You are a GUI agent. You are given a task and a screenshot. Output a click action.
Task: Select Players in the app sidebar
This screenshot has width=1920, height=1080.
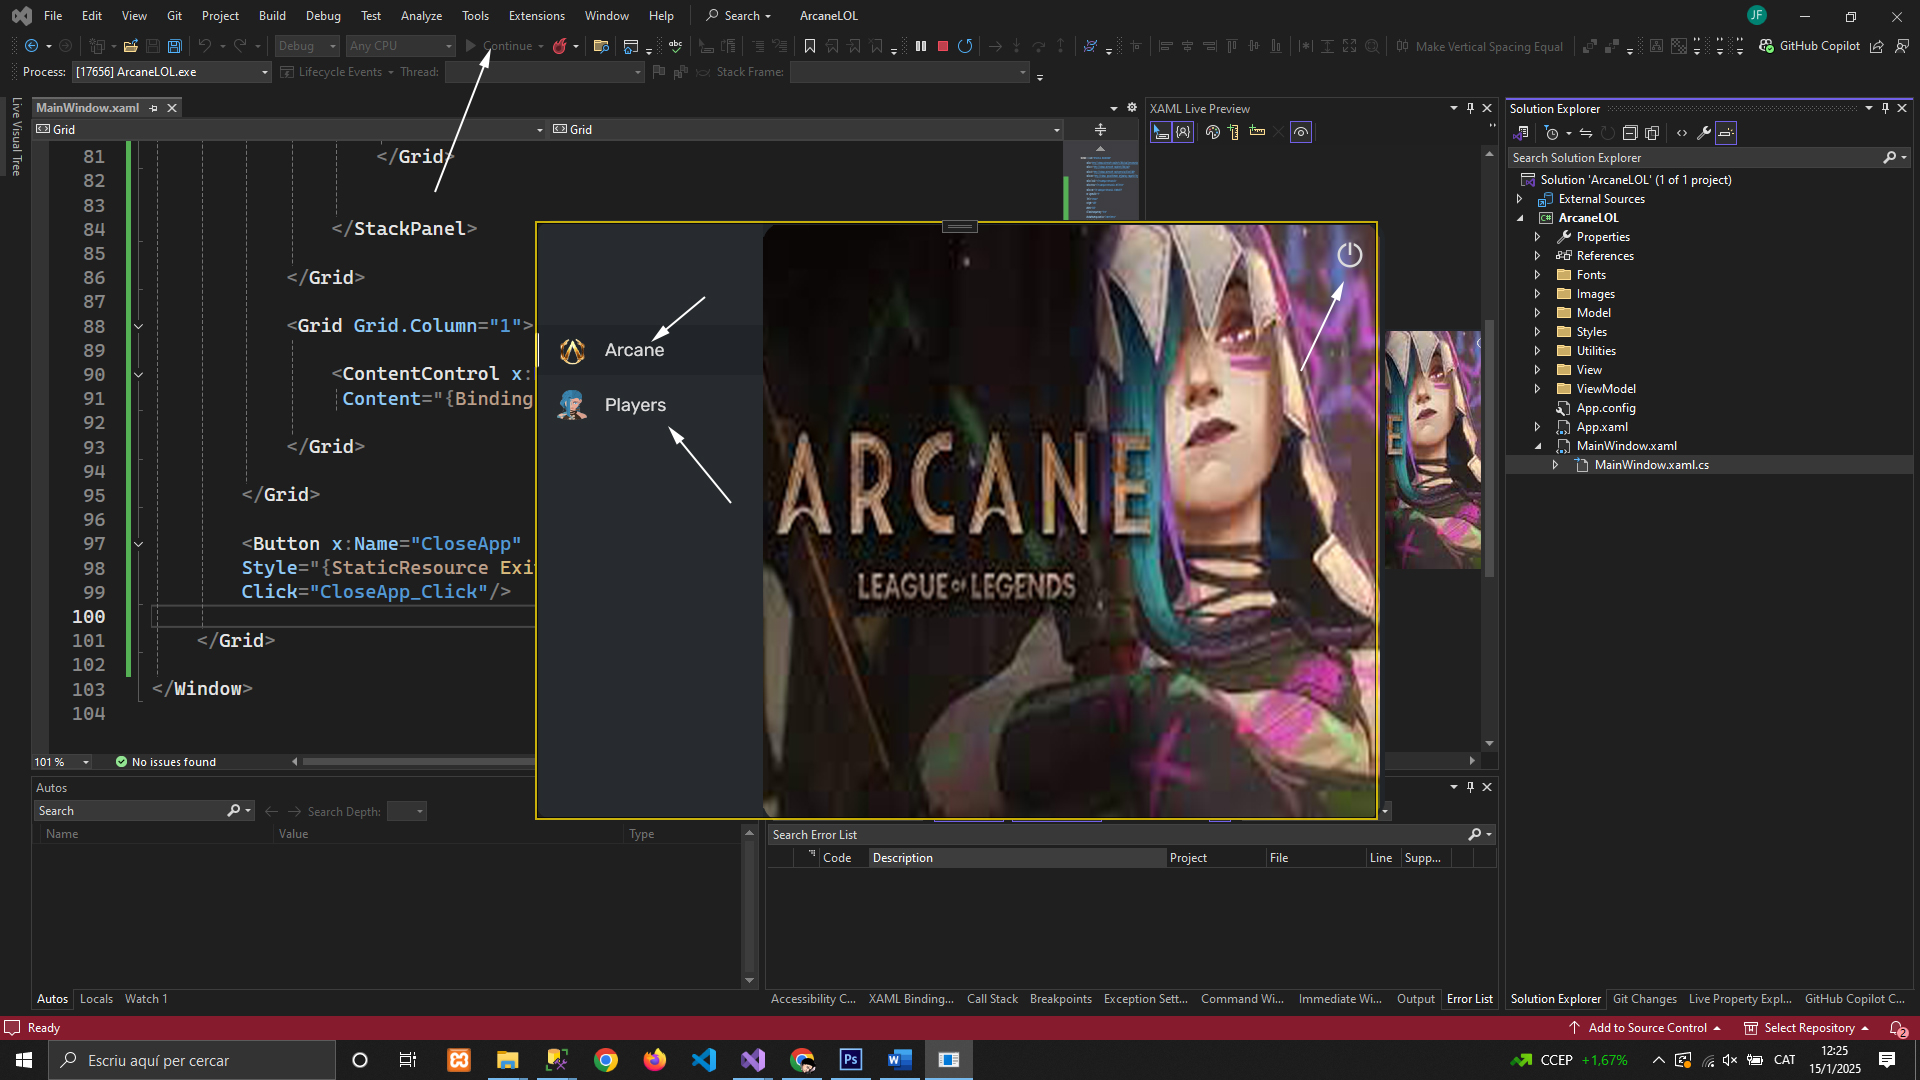(635, 405)
